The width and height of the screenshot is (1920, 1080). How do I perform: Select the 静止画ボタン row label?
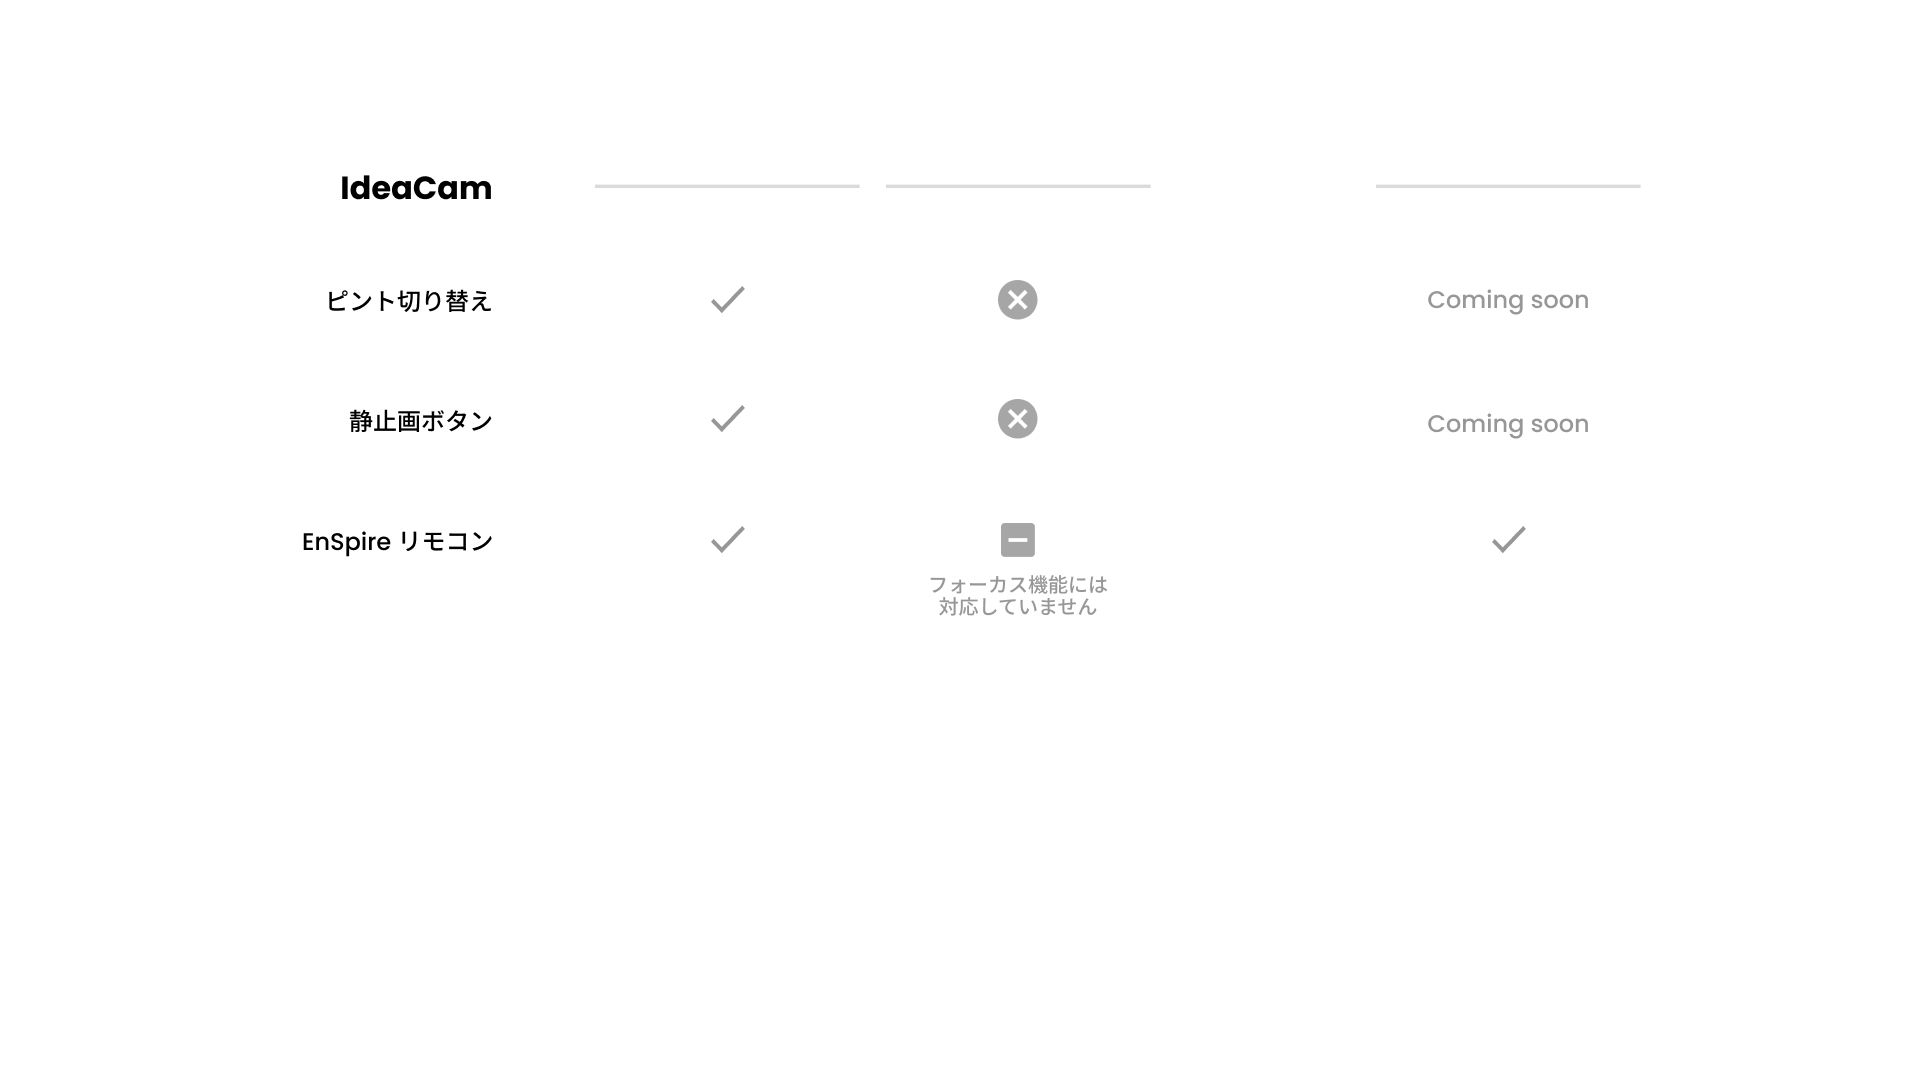point(421,421)
